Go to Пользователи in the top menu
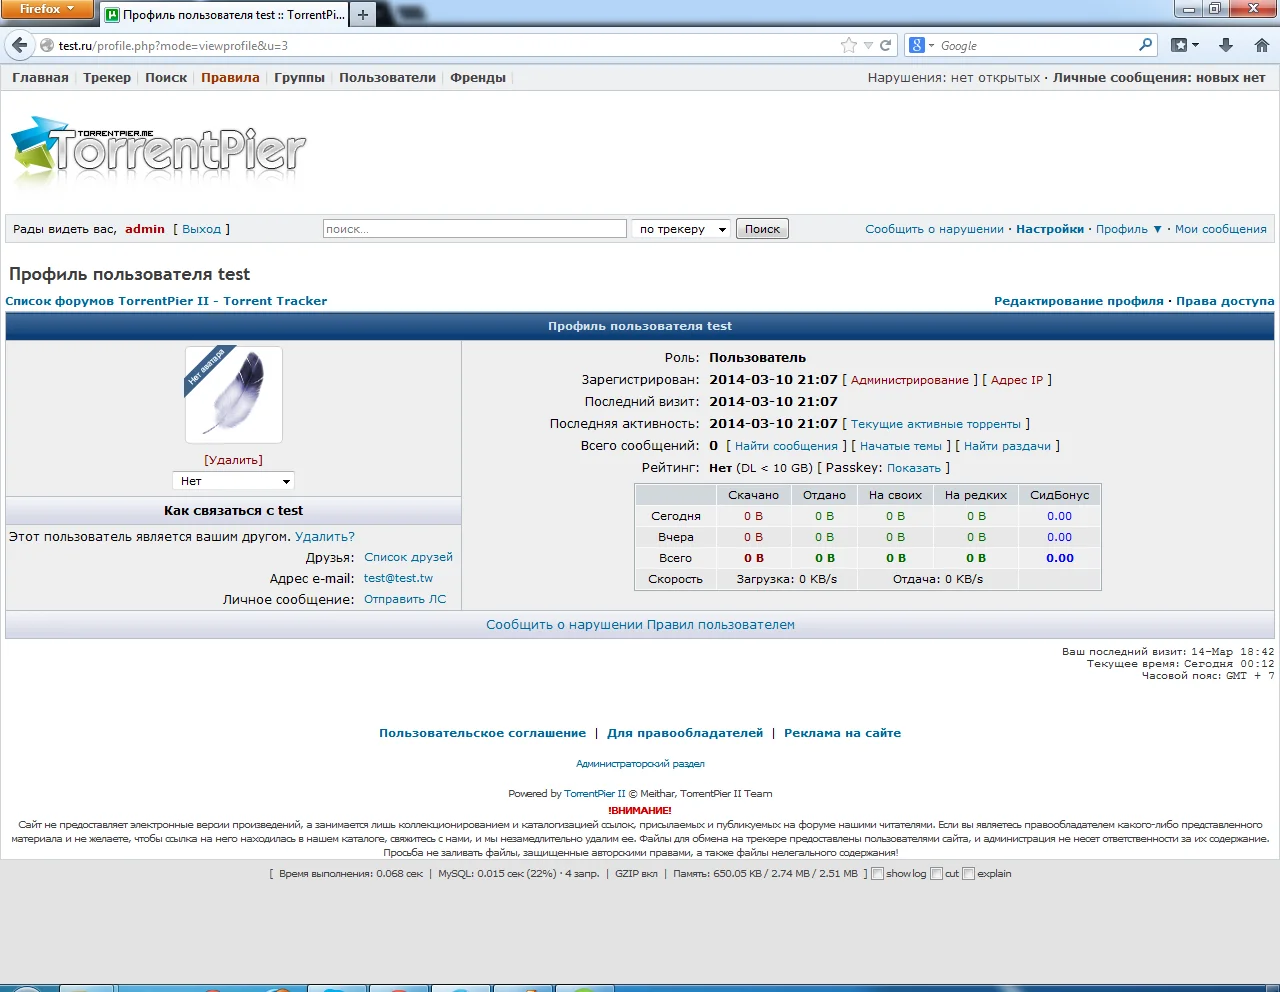The image size is (1280, 992). pos(387,78)
